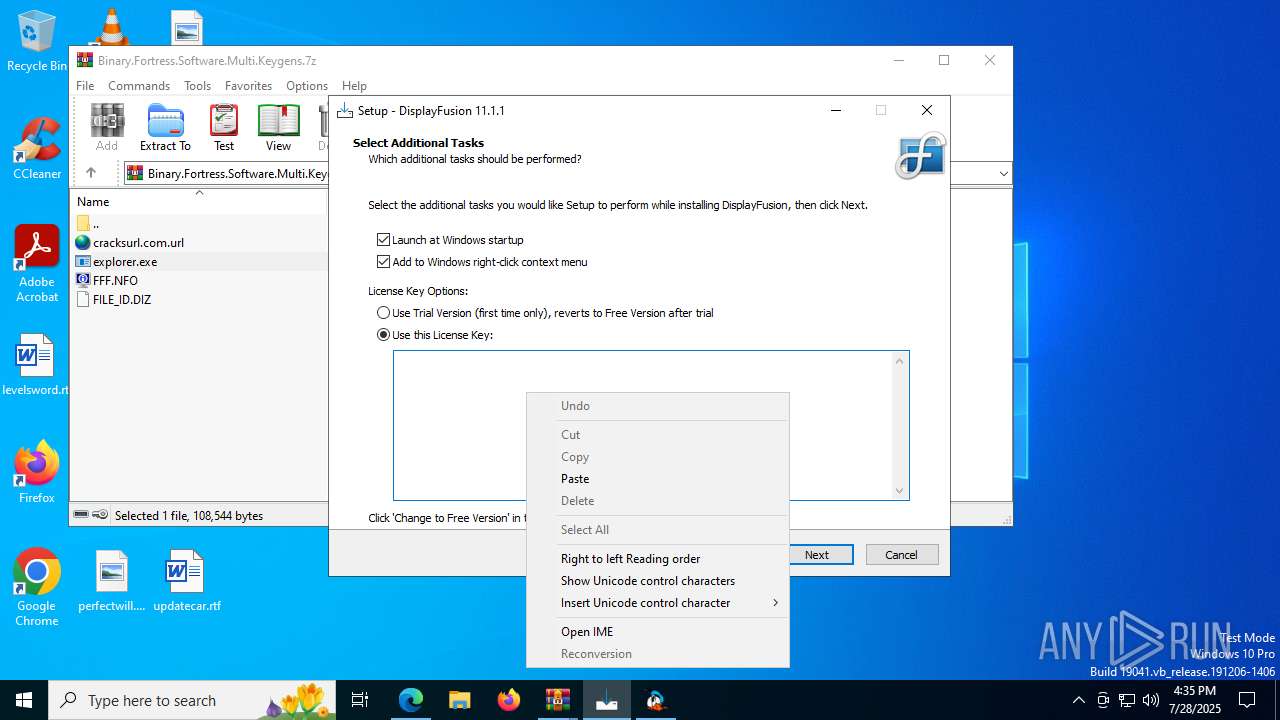Expand Insert Unicode control character submenu
1280x720 pixels.
658,603
